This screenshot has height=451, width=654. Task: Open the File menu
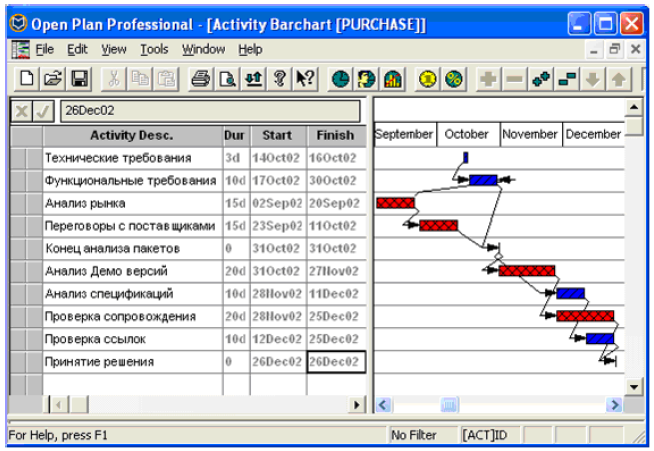coord(45,49)
